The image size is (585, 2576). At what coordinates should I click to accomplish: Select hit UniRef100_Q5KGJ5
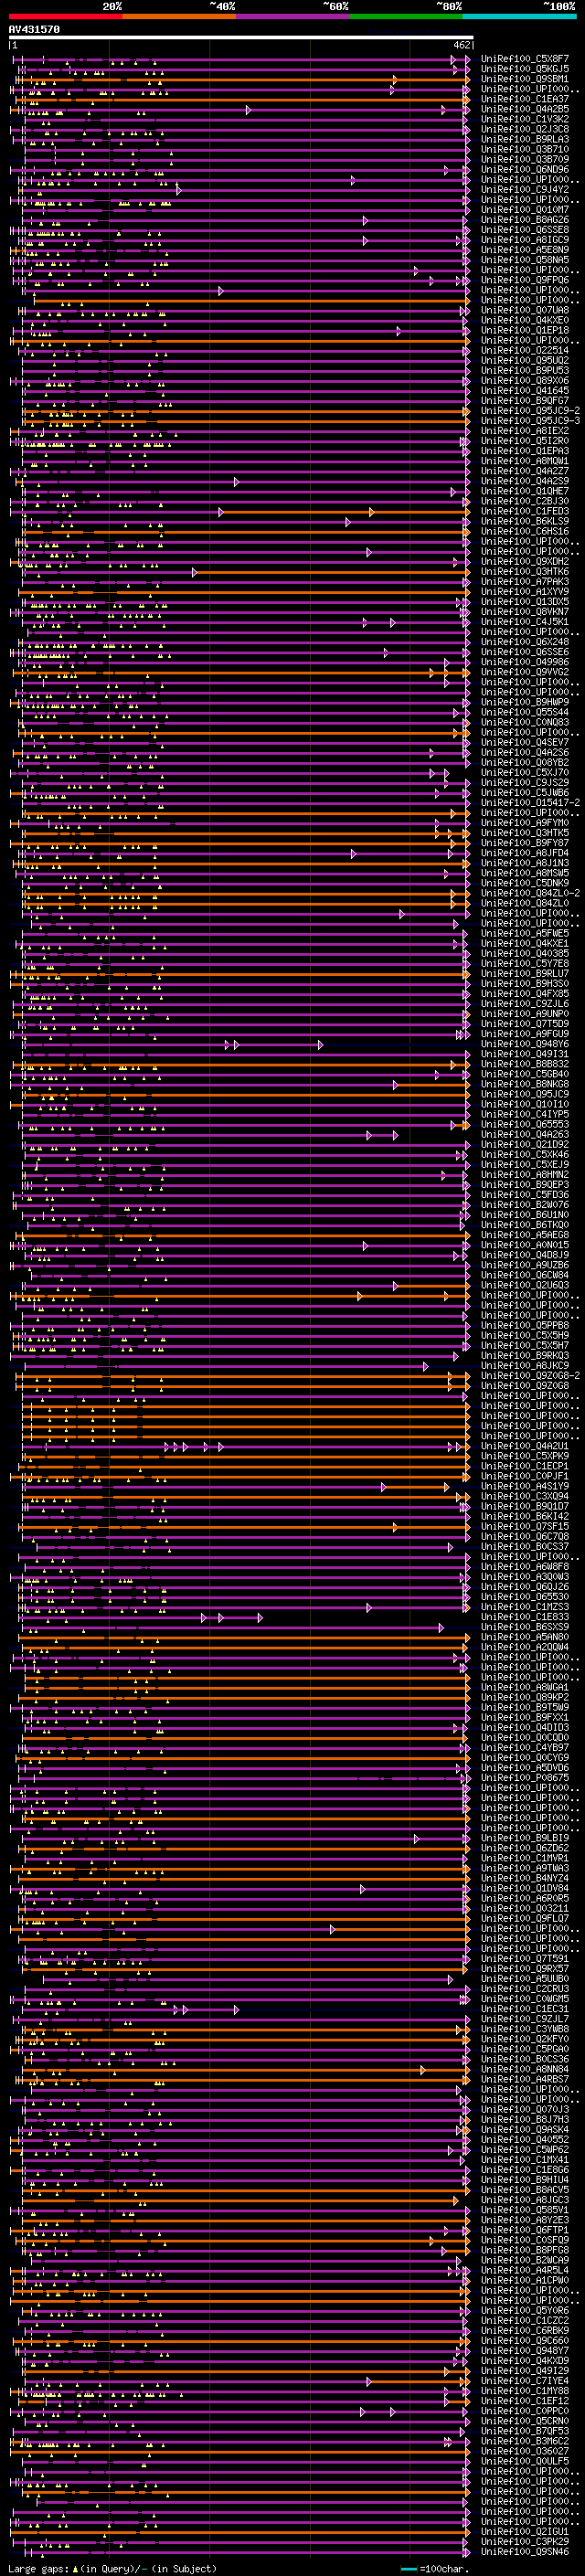pyautogui.click(x=525, y=69)
